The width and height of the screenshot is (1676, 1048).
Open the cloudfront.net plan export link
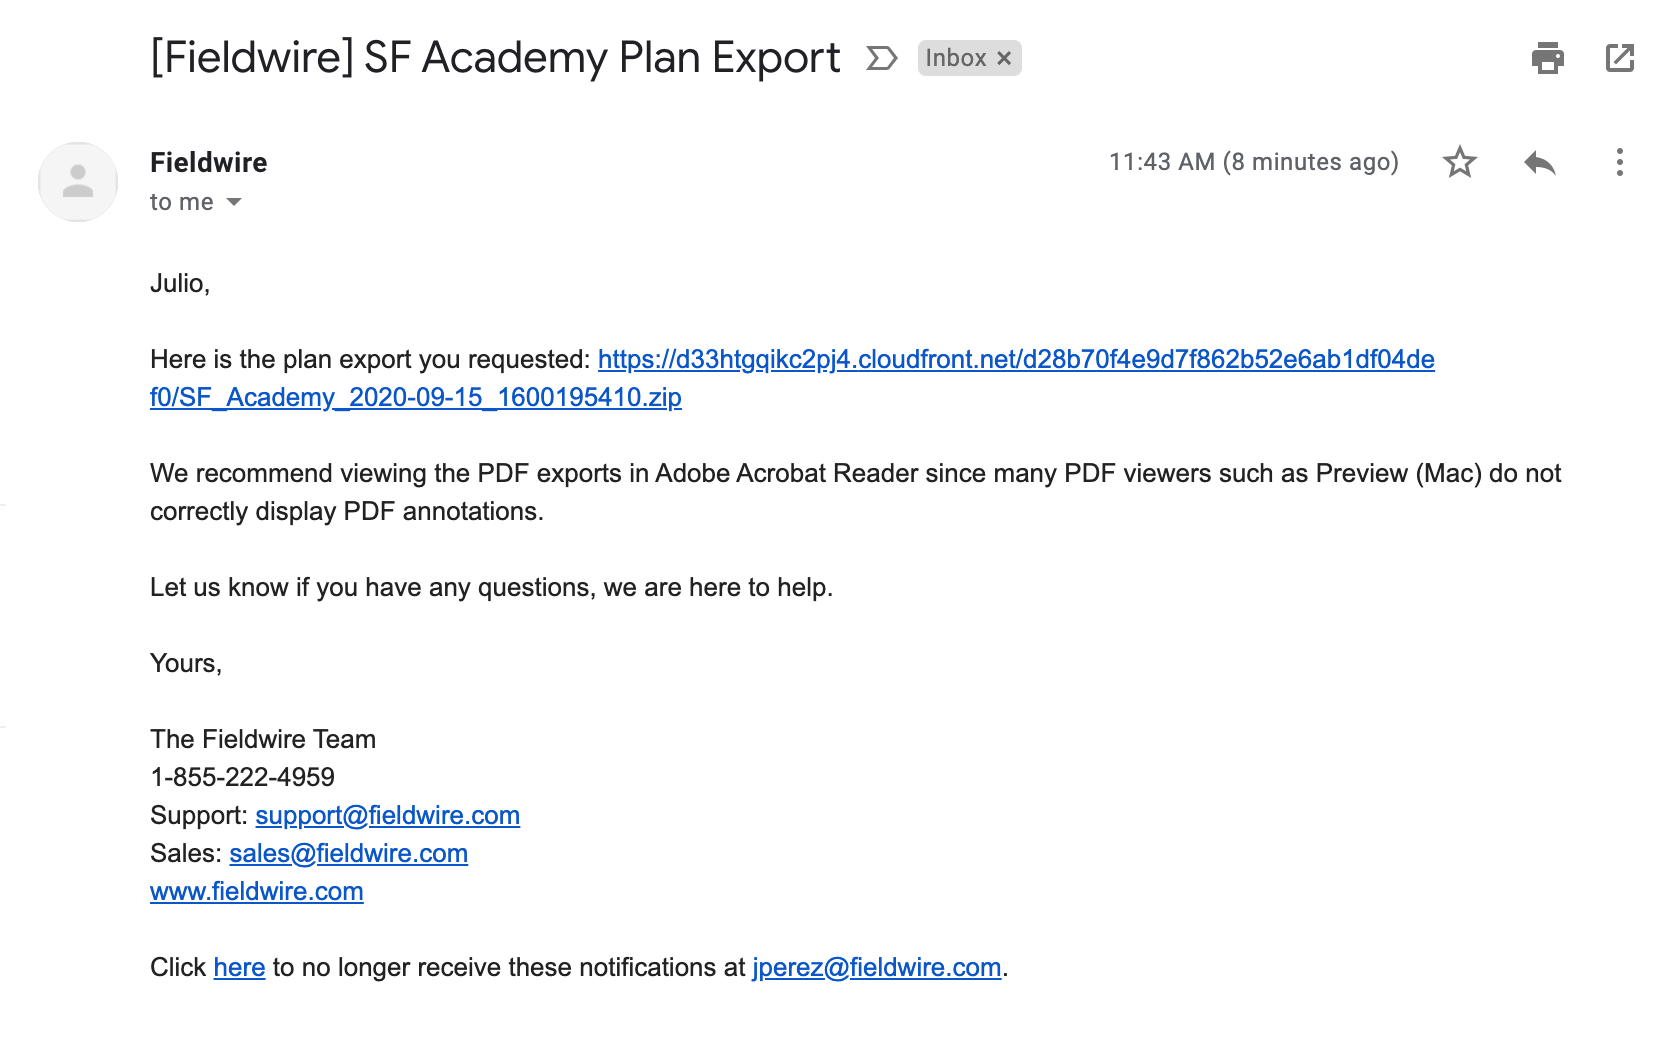click(x=1016, y=359)
